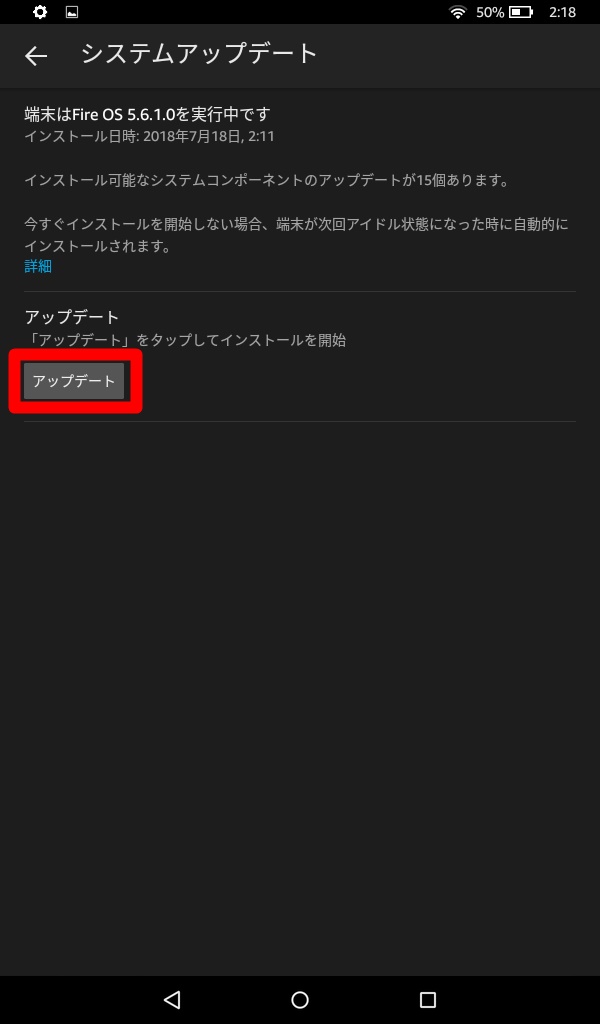Tap the システムアップデート page title
The image size is (600, 1024).
tap(199, 54)
